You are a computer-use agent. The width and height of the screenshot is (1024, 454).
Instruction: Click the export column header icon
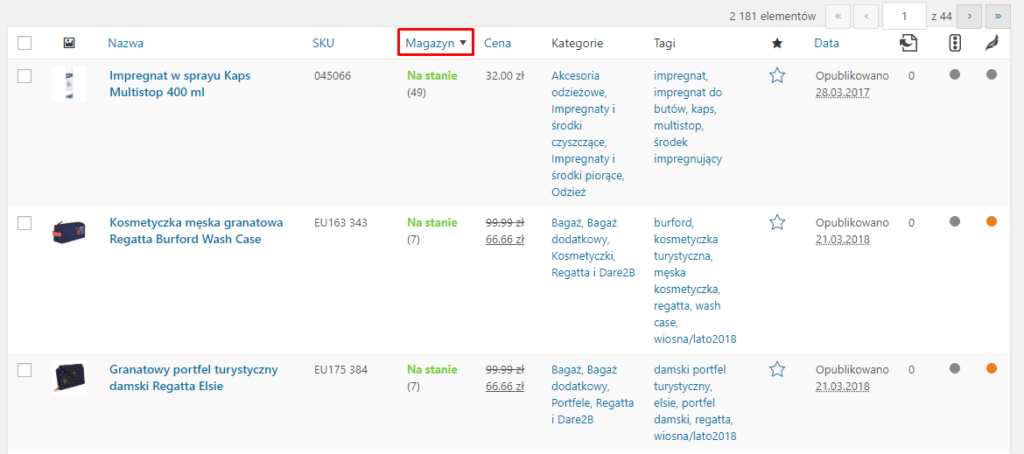coord(908,43)
